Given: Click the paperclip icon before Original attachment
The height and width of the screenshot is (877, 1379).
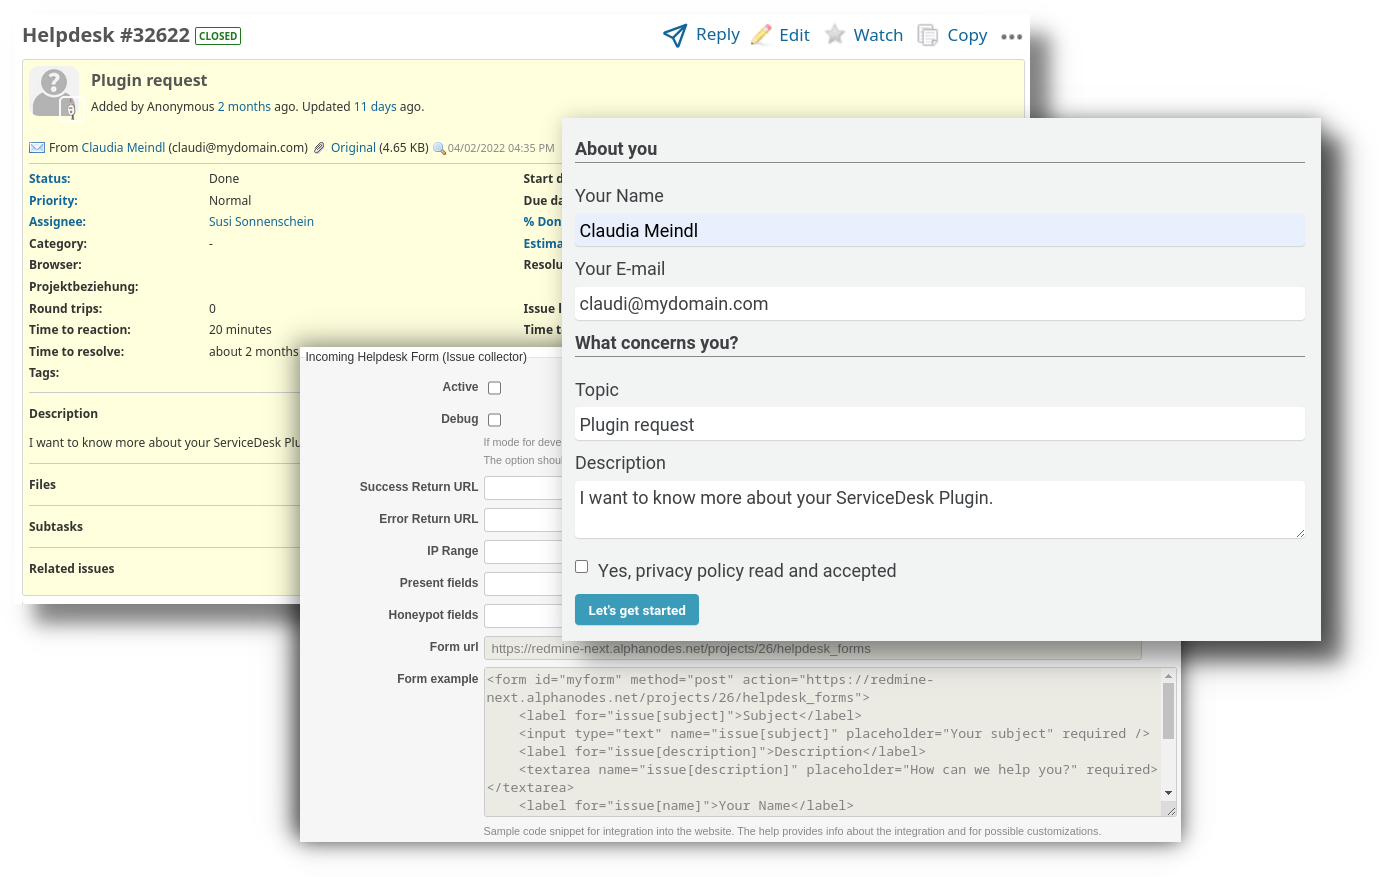Looking at the screenshot, I should (318, 147).
